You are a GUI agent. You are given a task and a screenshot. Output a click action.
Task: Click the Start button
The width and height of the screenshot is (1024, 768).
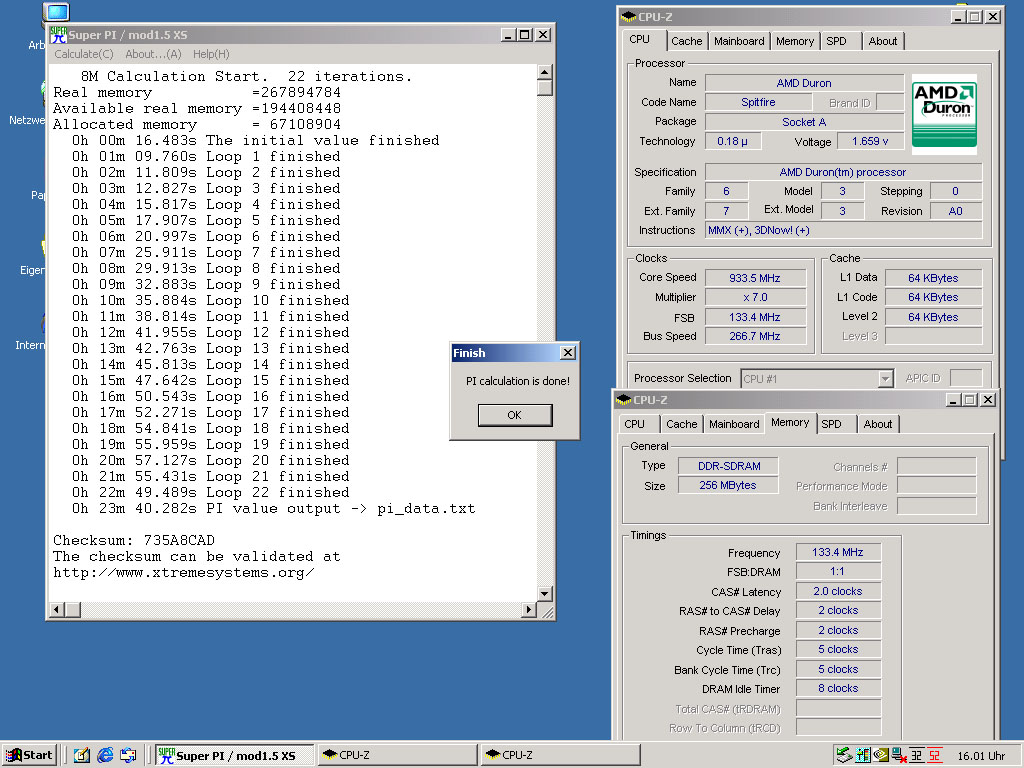click(29, 755)
